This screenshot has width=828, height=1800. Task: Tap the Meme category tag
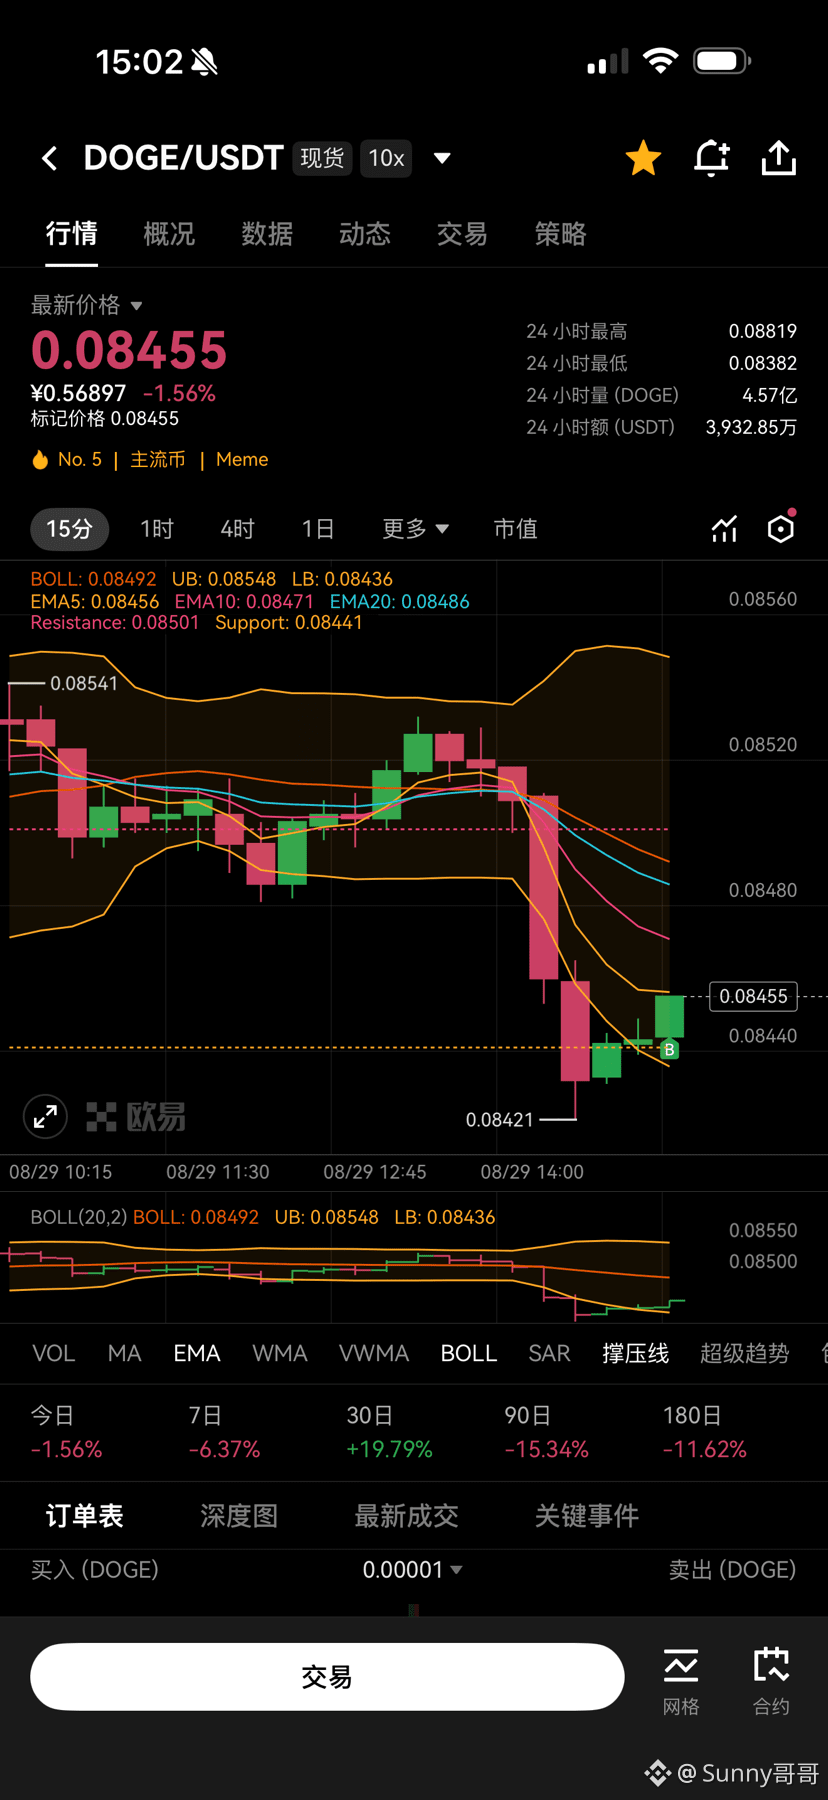click(x=242, y=459)
